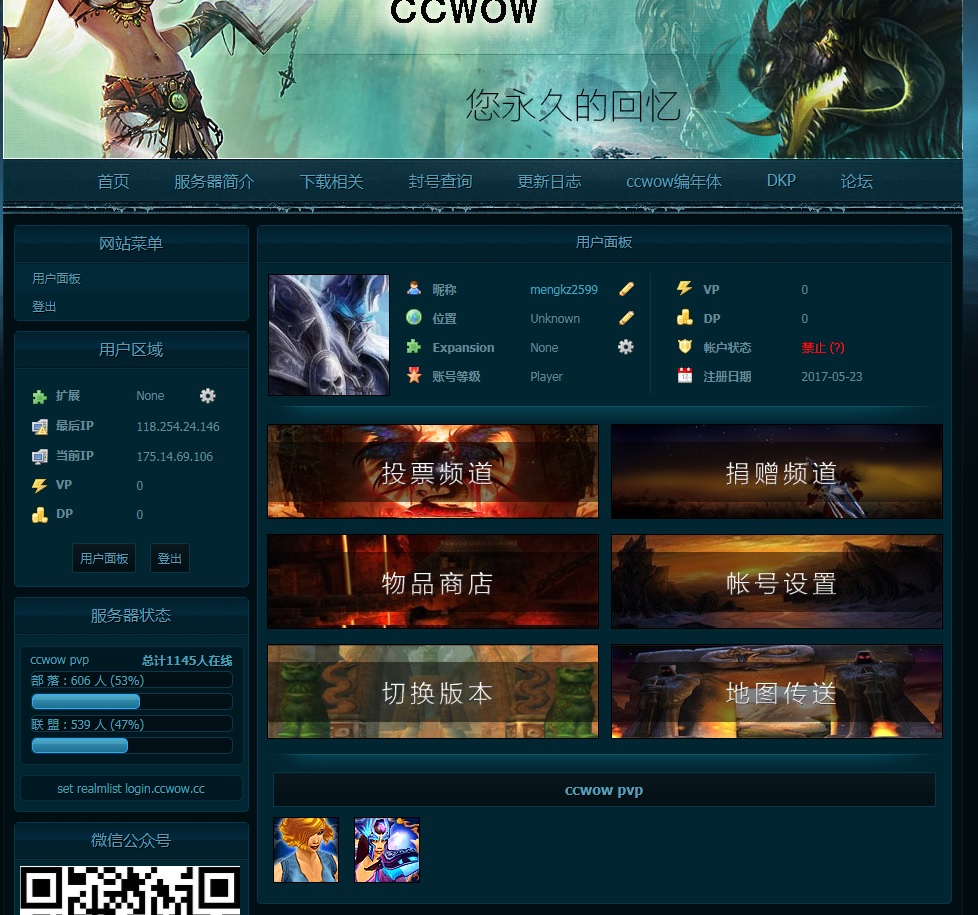Click the 登出 button in user area
978x915 pixels.
[170, 558]
